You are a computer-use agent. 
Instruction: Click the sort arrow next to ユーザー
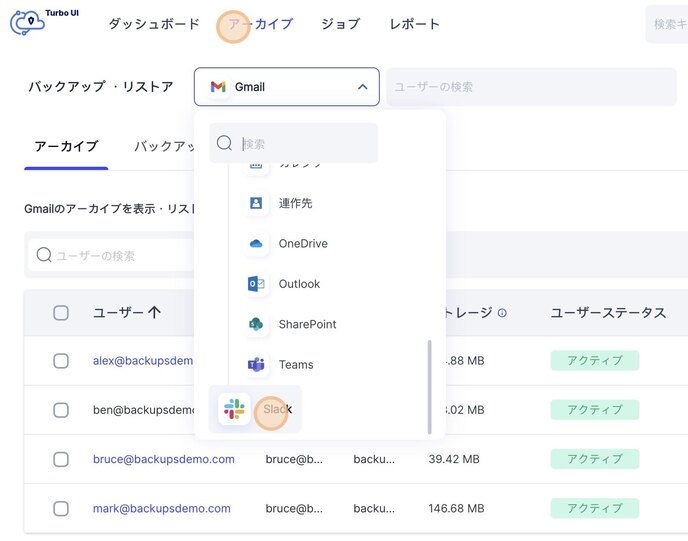point(154,312)
